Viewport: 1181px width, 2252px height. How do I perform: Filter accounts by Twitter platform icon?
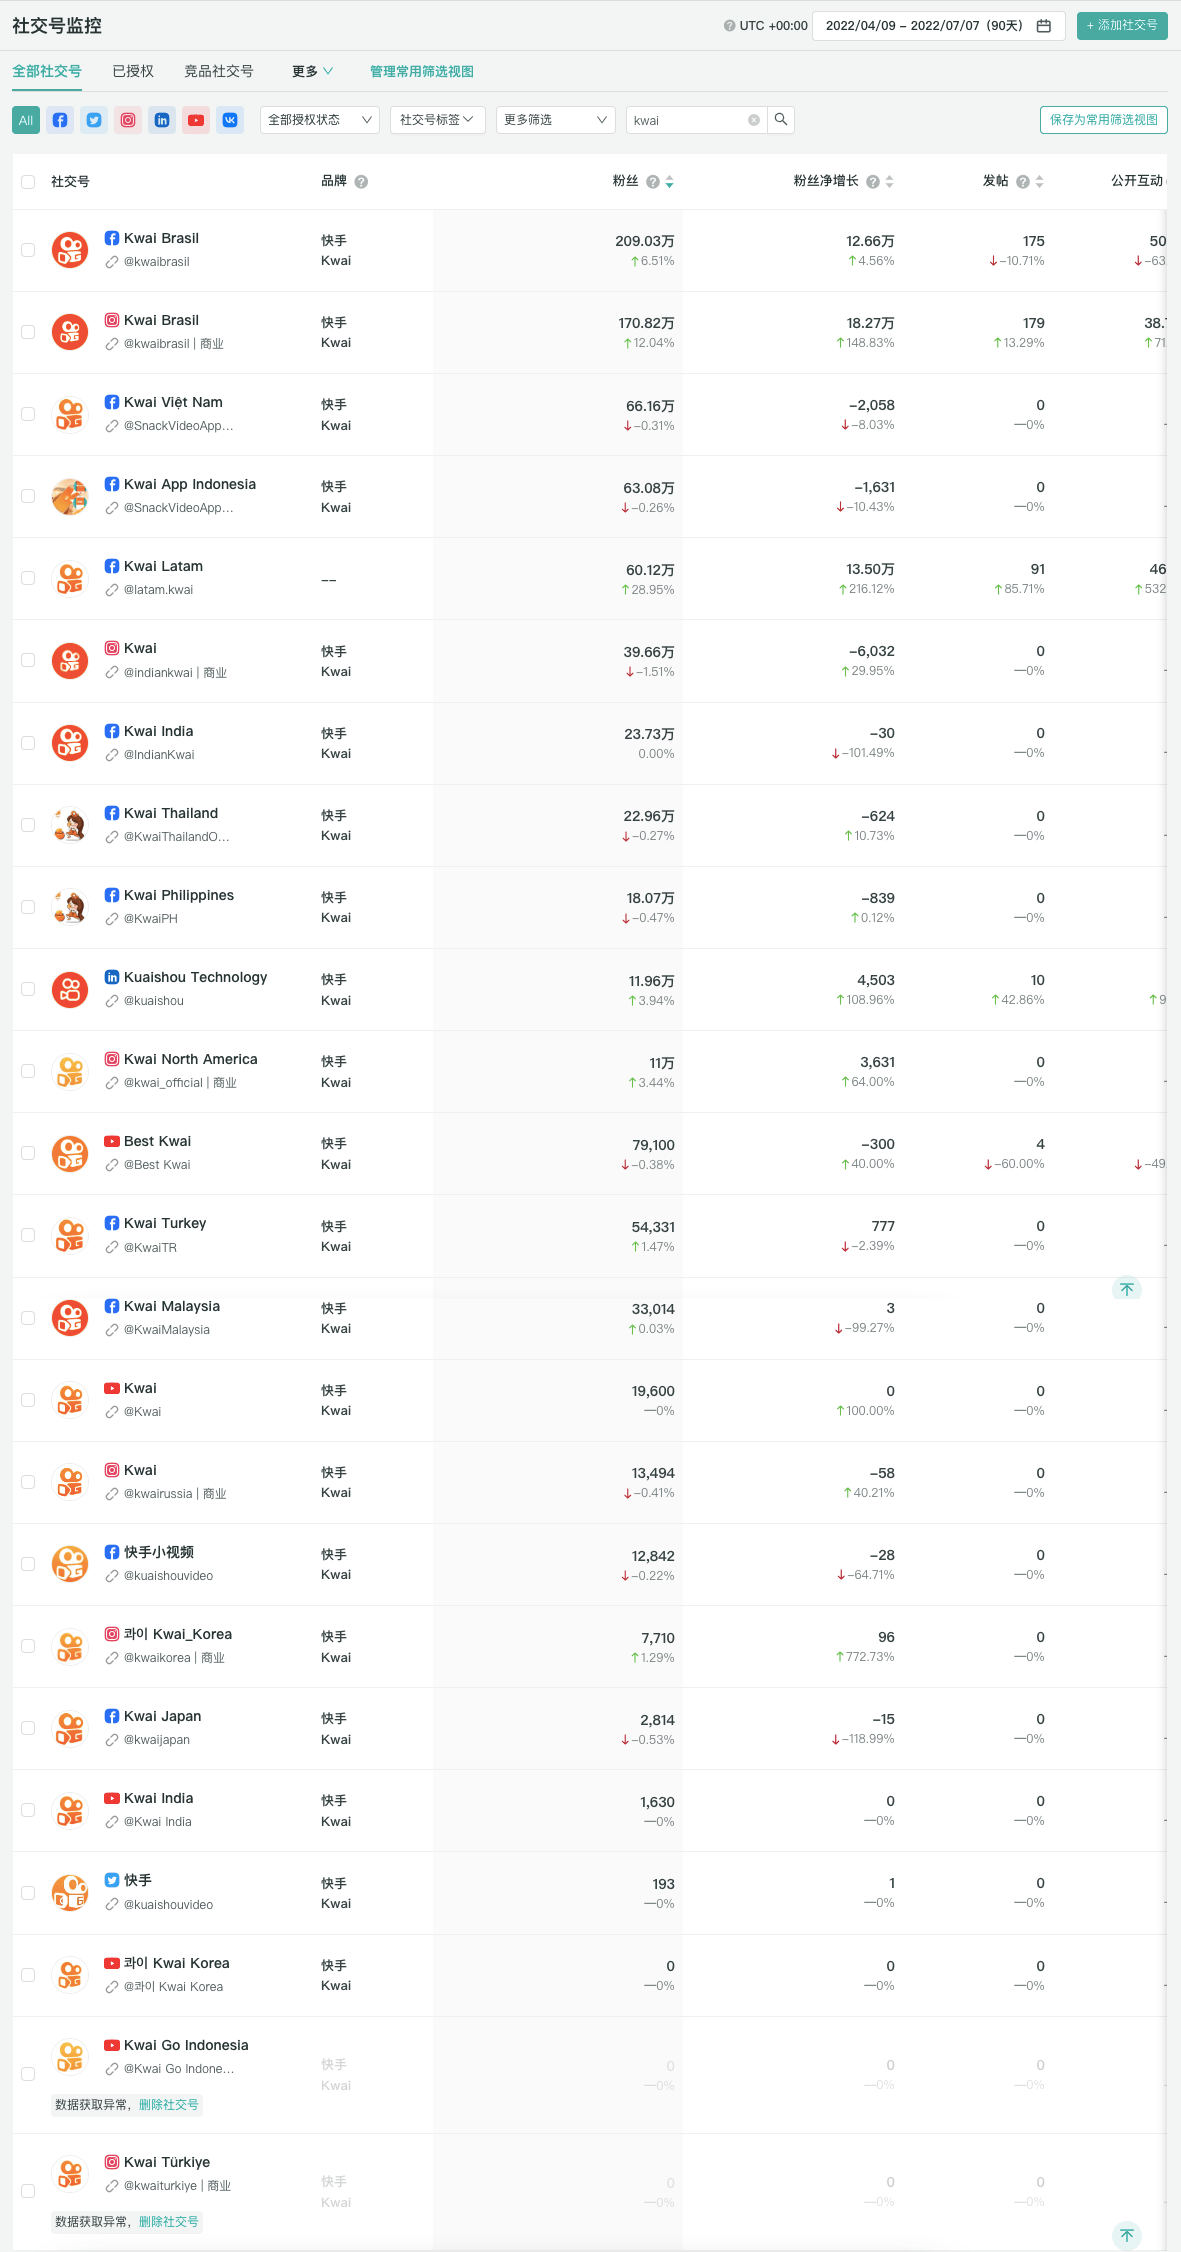(94, 120)
